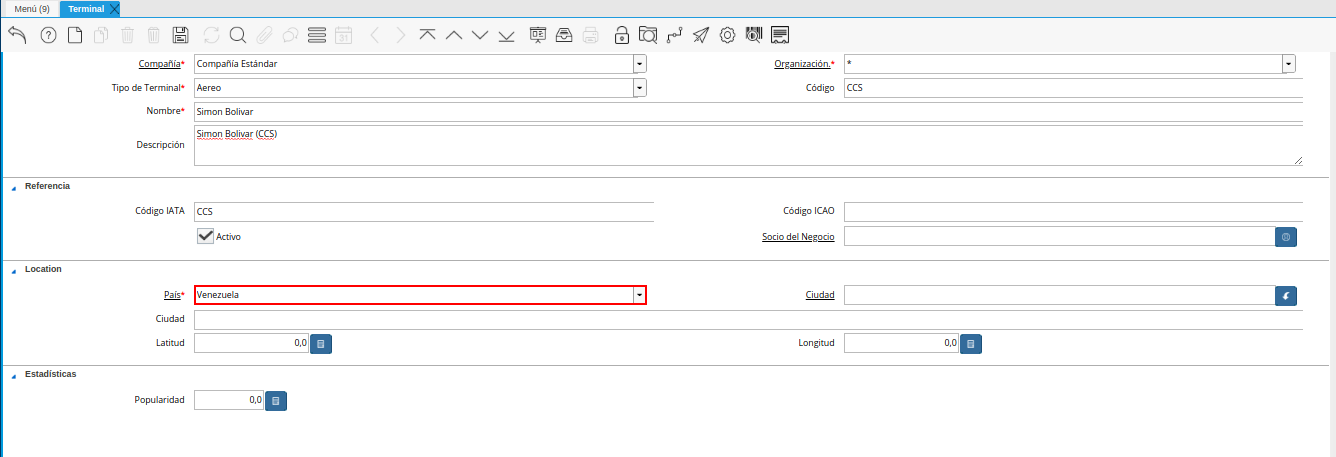Click the Longitud numeric field
Viewport: 1336px width, 457px height.
[x=901, y=343]
